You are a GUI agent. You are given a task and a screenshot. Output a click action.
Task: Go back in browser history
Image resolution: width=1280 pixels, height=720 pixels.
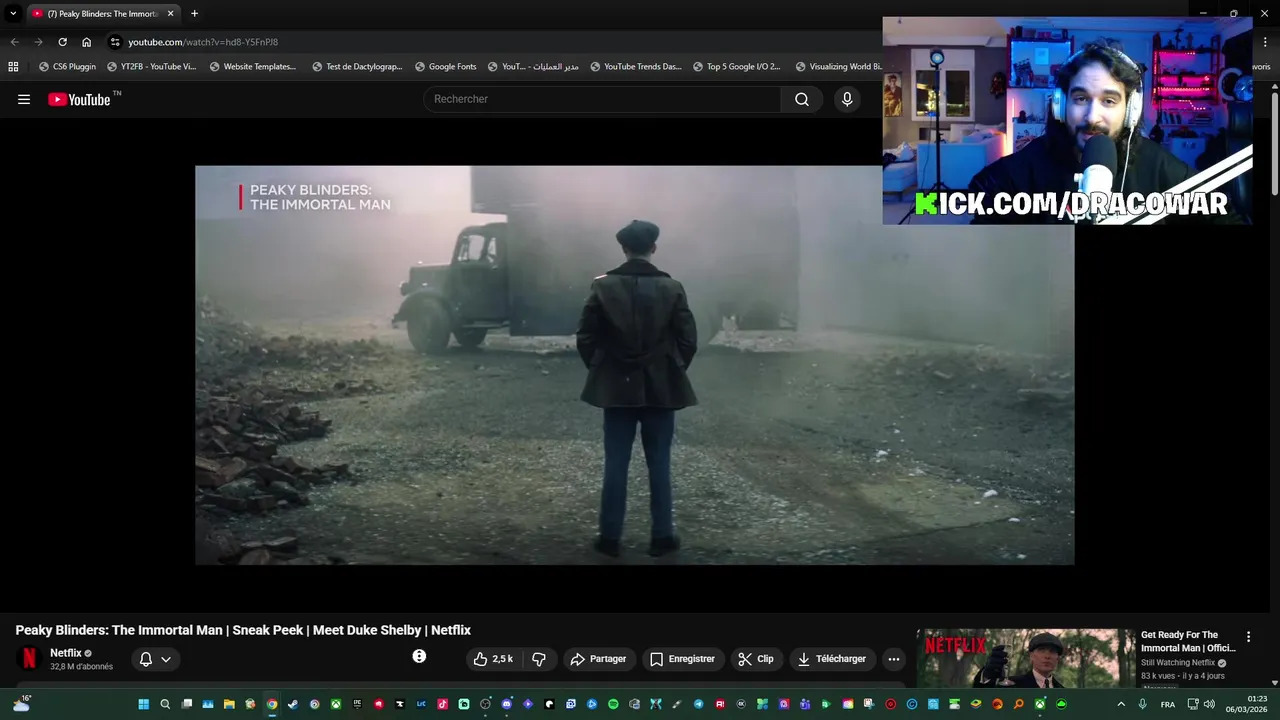pos(14,42)
